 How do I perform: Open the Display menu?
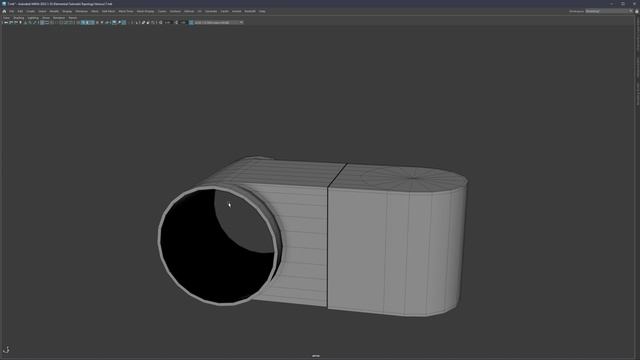point(67,11)
